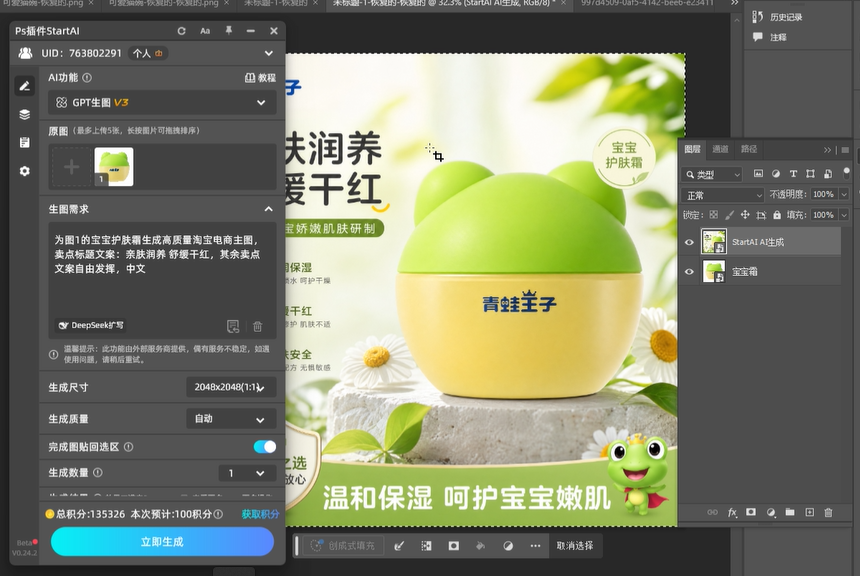Filter layers by shape layer icon
860x576 pixels.
tap(810, 174)
